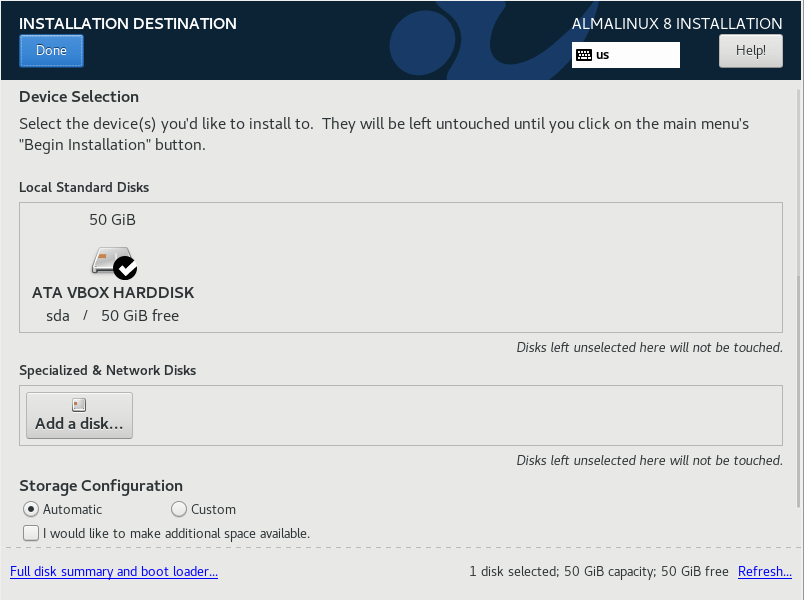This screenshot has width=804, height=600.
Task: Click the 'Local Standard Disks' heading
Action: [84, 187]
